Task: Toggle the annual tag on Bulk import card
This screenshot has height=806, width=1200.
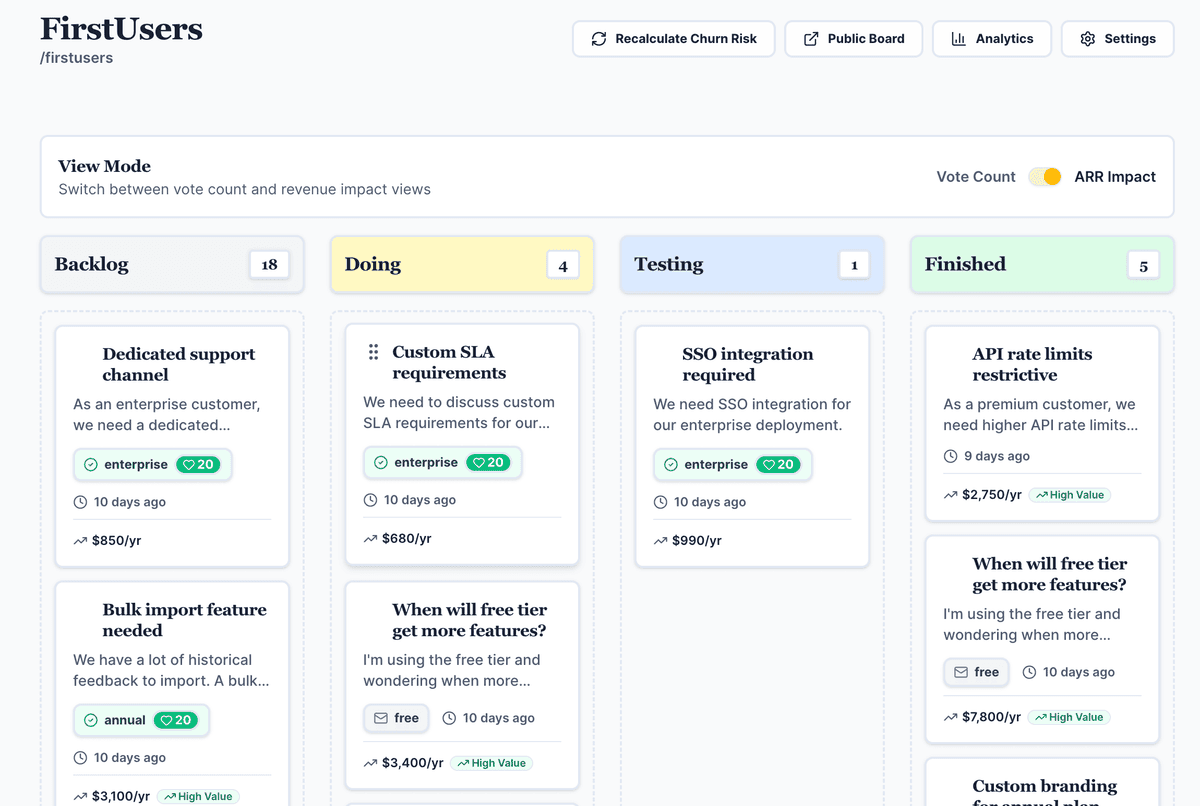Action: (141, 720)
